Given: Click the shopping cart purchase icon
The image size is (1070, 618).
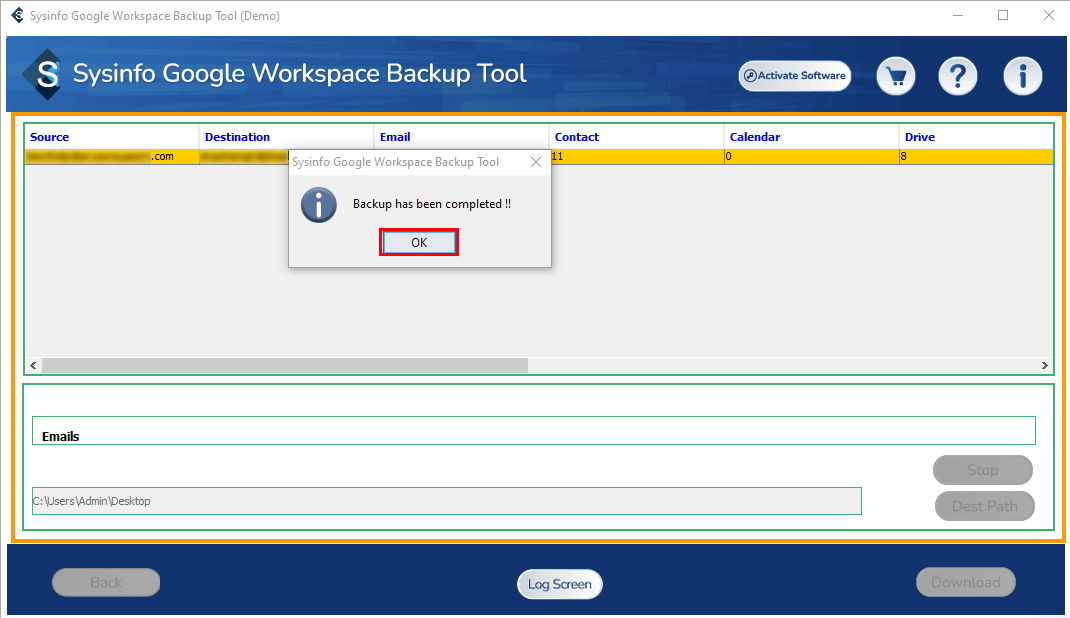Looking at the screenshot, I should 897,76.
